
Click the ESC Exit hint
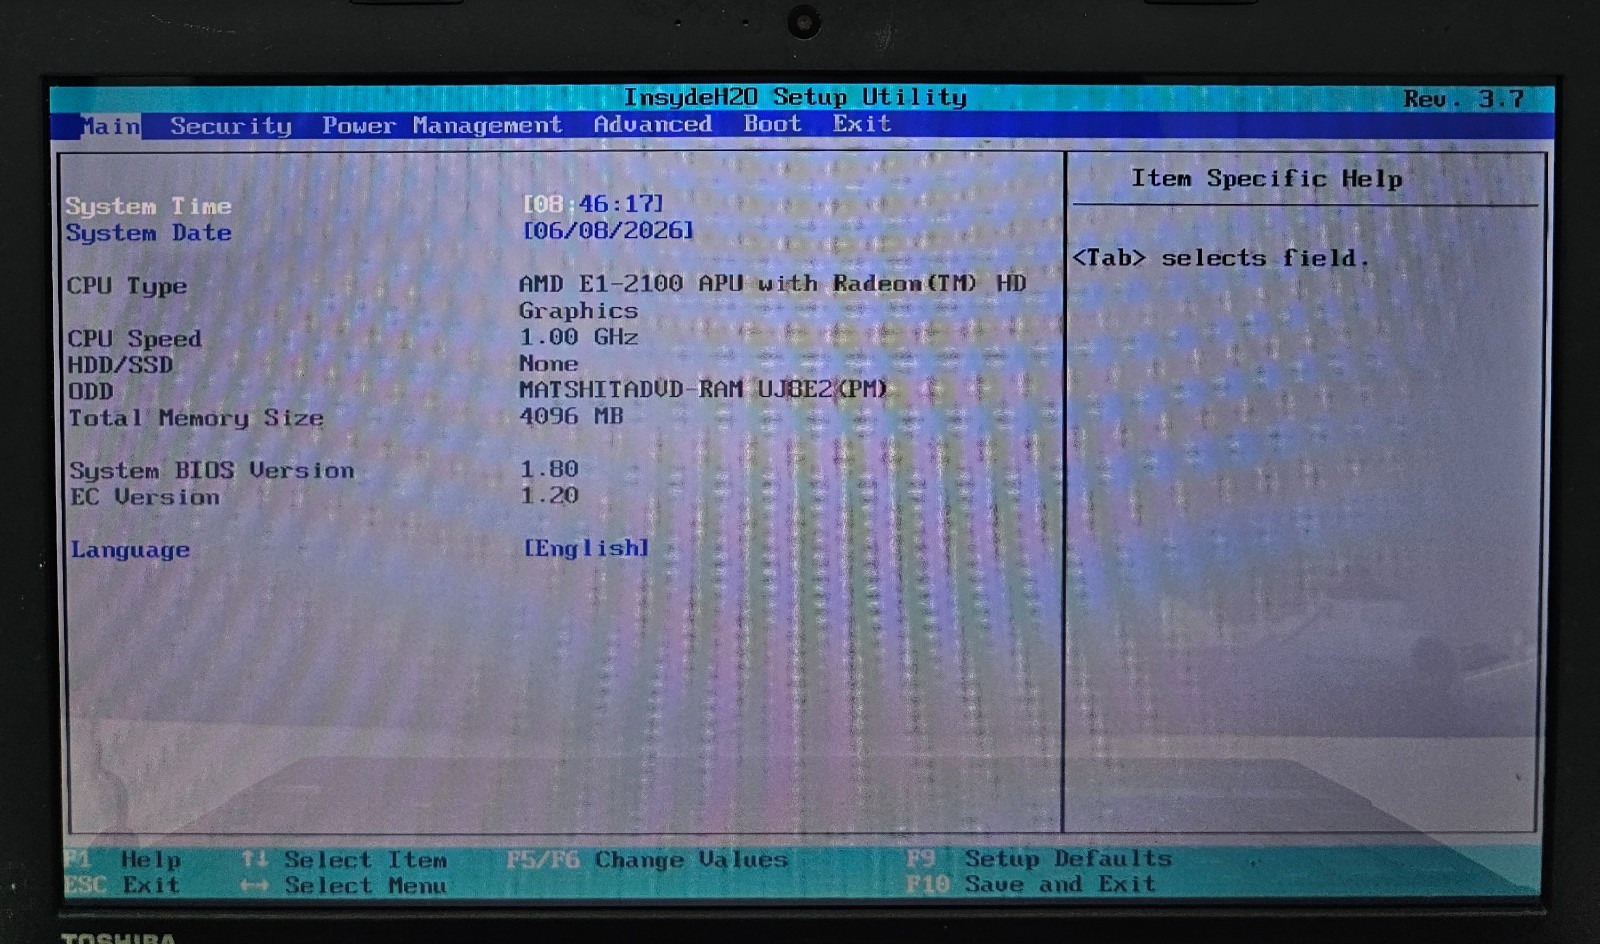122,885
